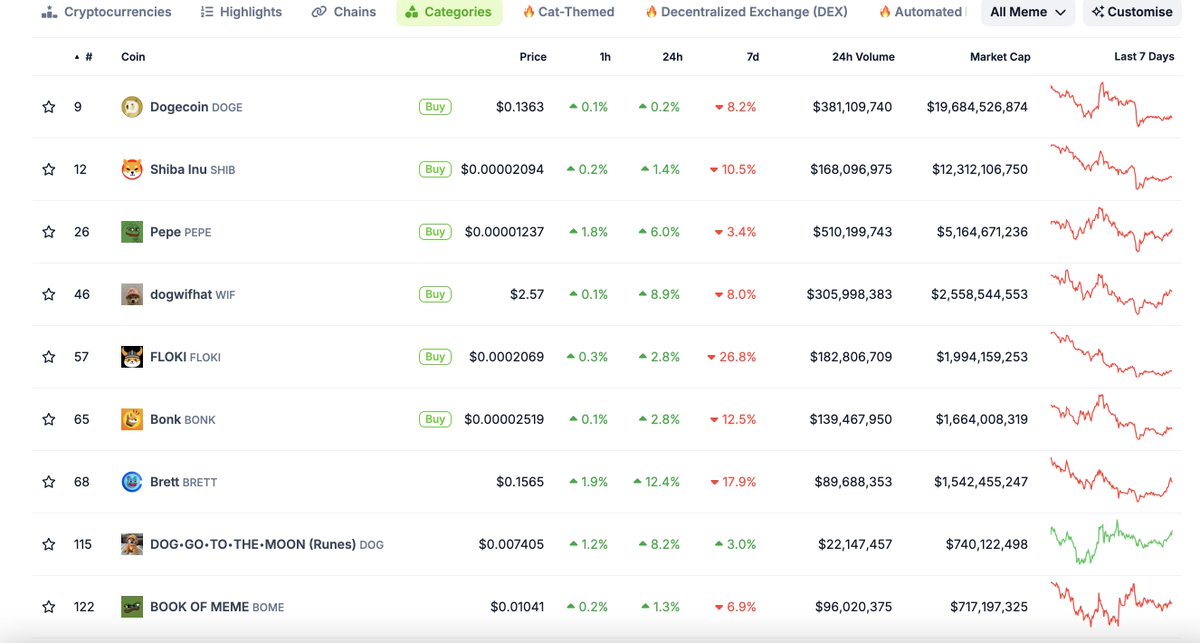The height and width of the screenshot is (643, 1200).
Task: Buy FLOKI
Action: click(x=435, y=357)
